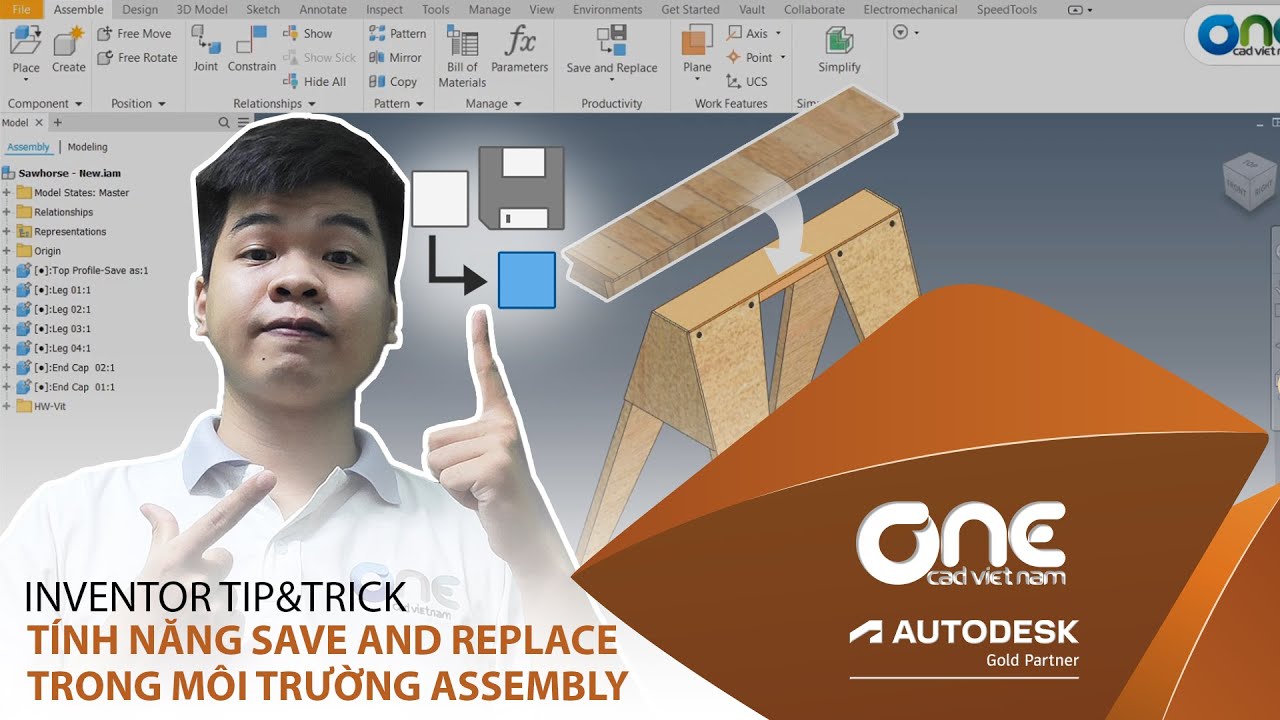
Task: Click the Joint tool icon
Action: [x=206, y=42]
